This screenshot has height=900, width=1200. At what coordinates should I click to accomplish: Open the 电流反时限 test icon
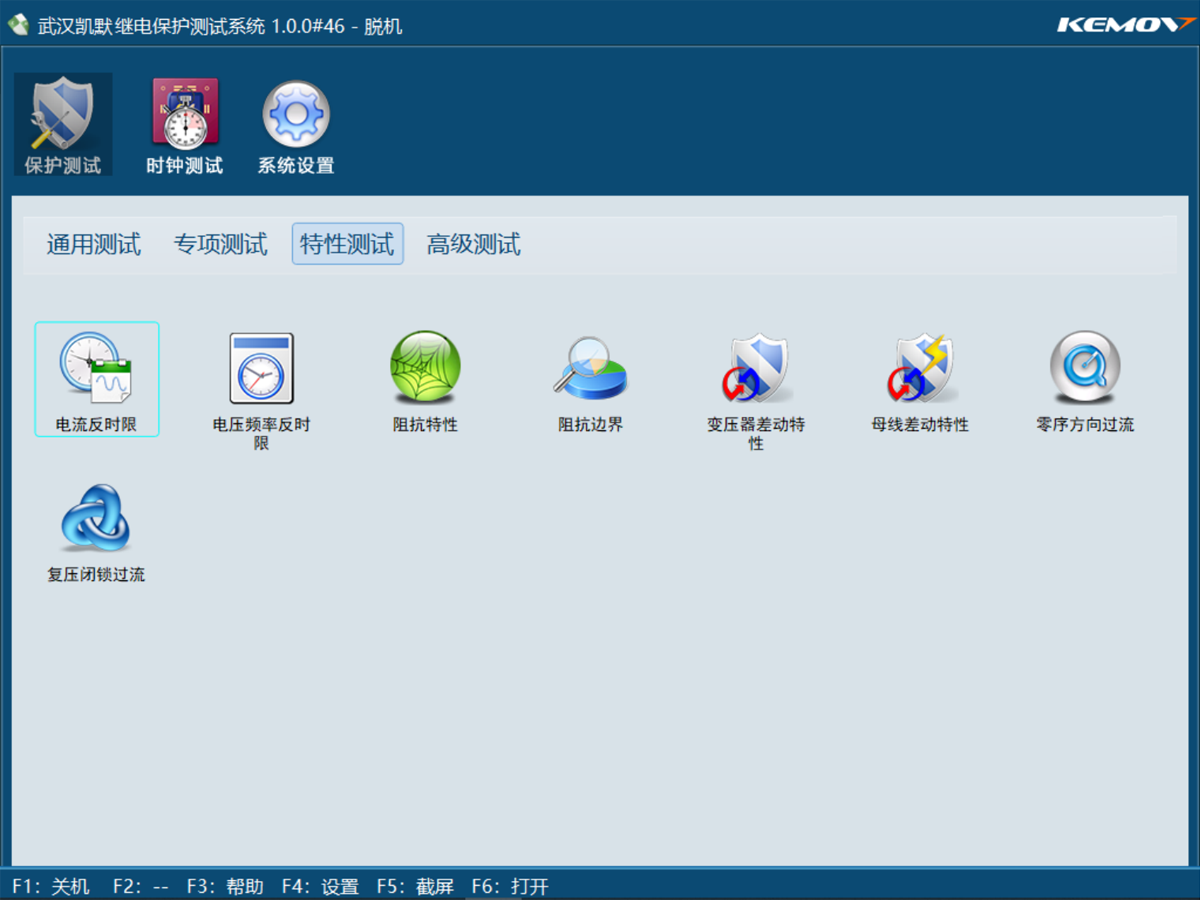(96, 368)
